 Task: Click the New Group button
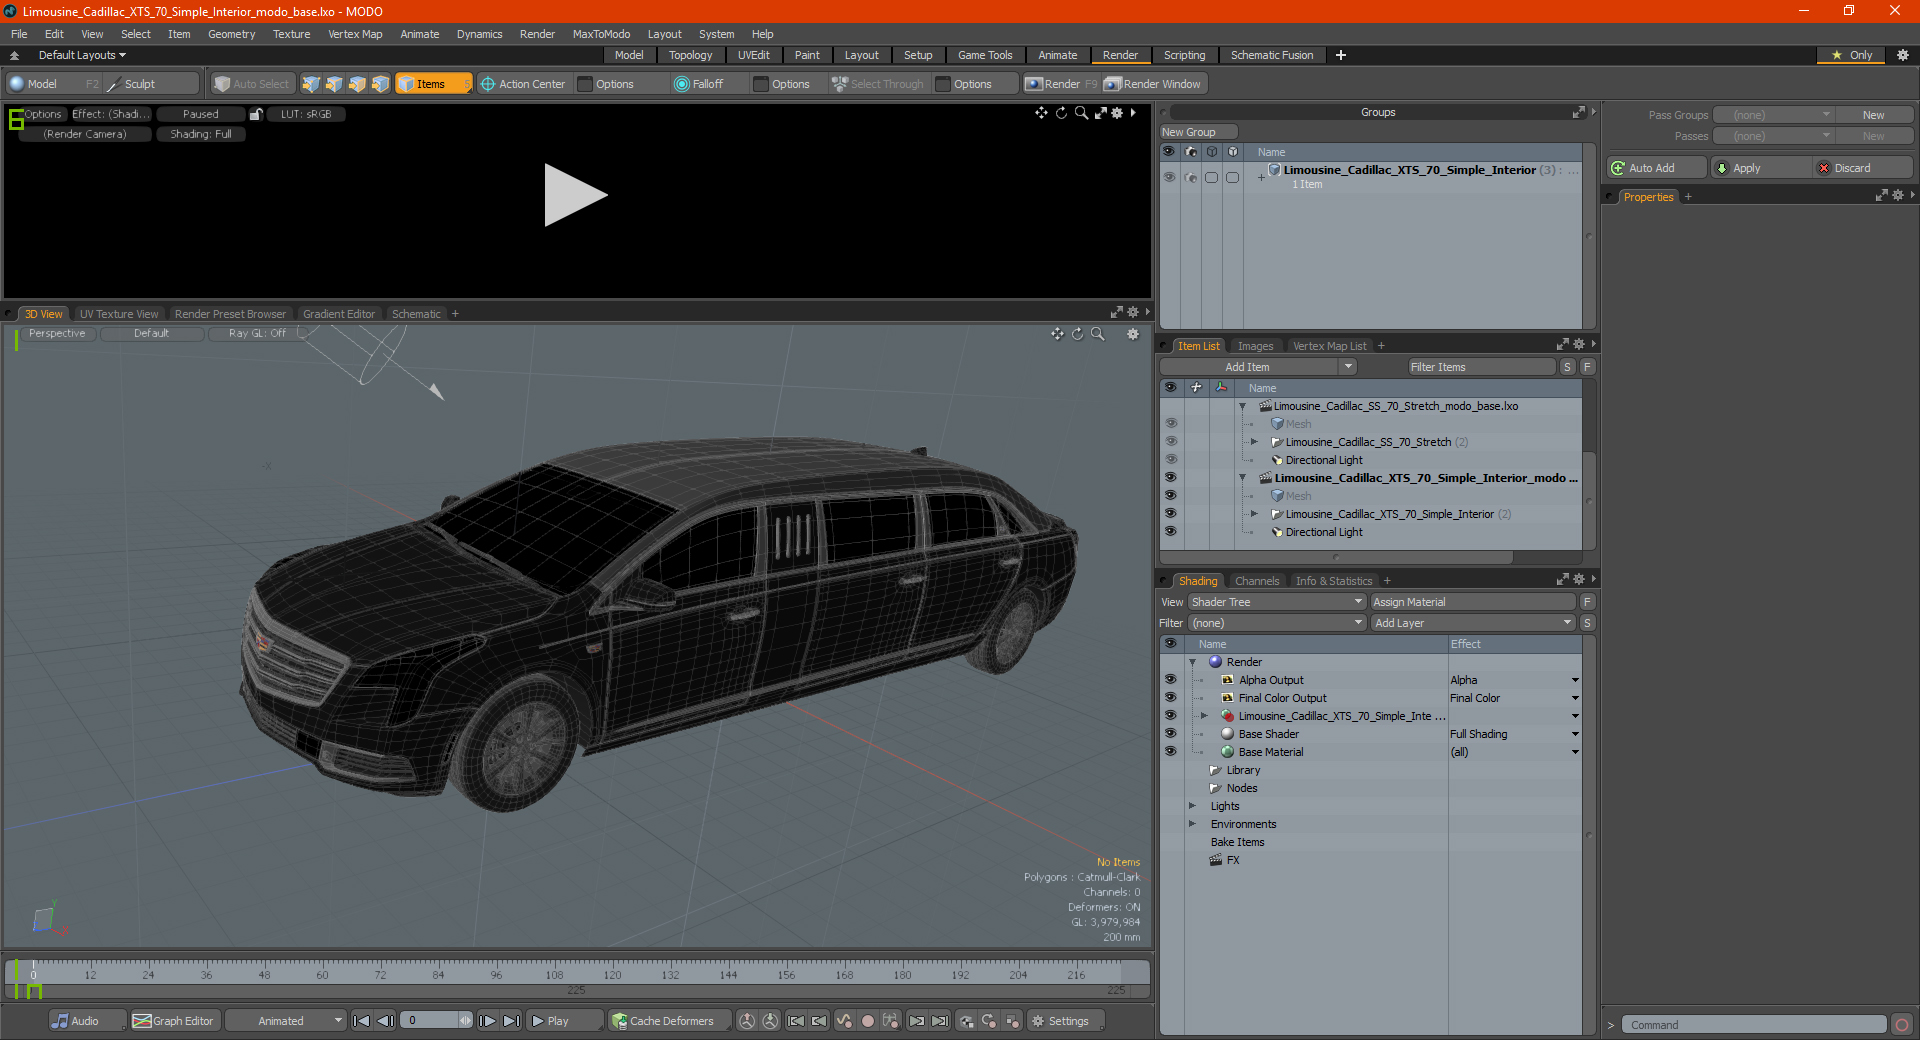coord(1198,132)
